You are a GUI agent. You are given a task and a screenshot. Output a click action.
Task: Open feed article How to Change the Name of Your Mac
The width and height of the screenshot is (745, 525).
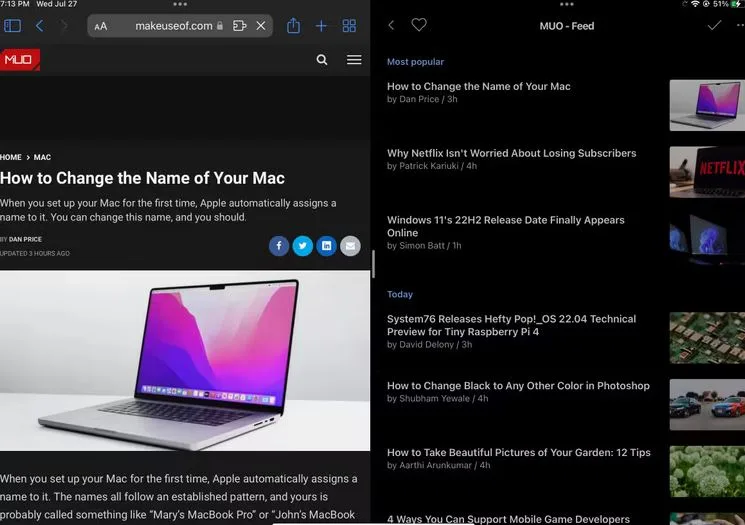(478, 86)
